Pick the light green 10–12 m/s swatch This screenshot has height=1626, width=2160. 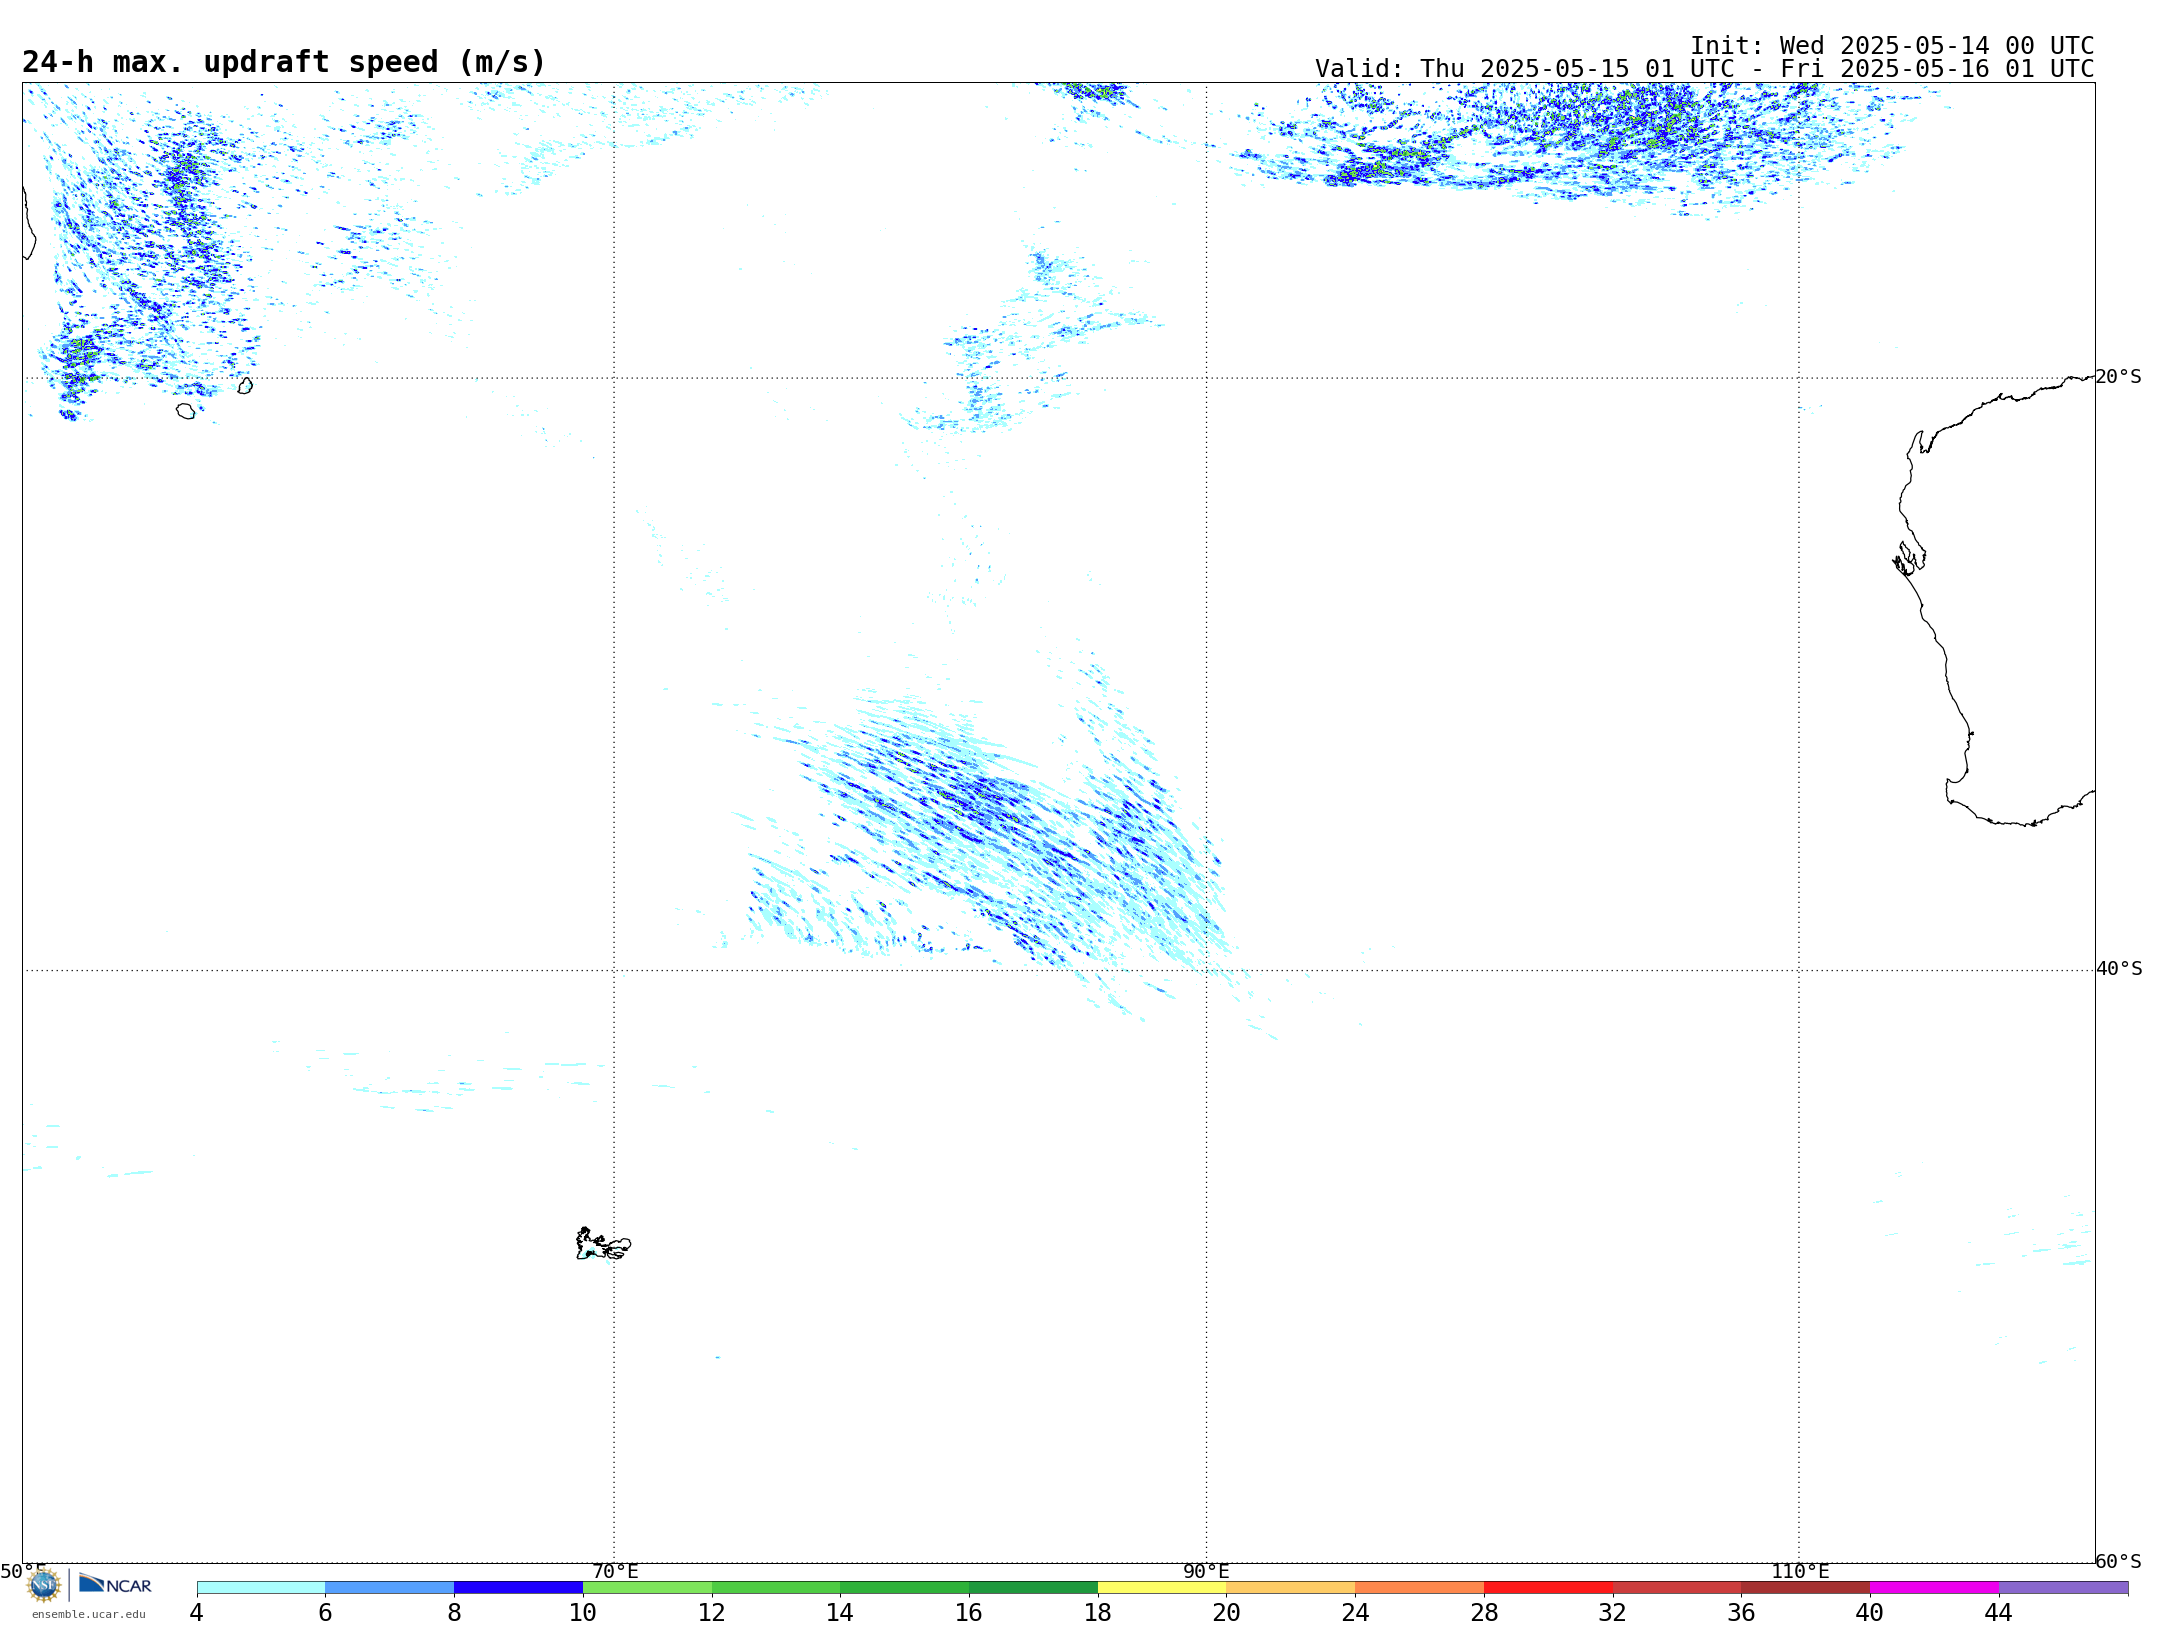pyautogui.click(x=647, y=1588)
